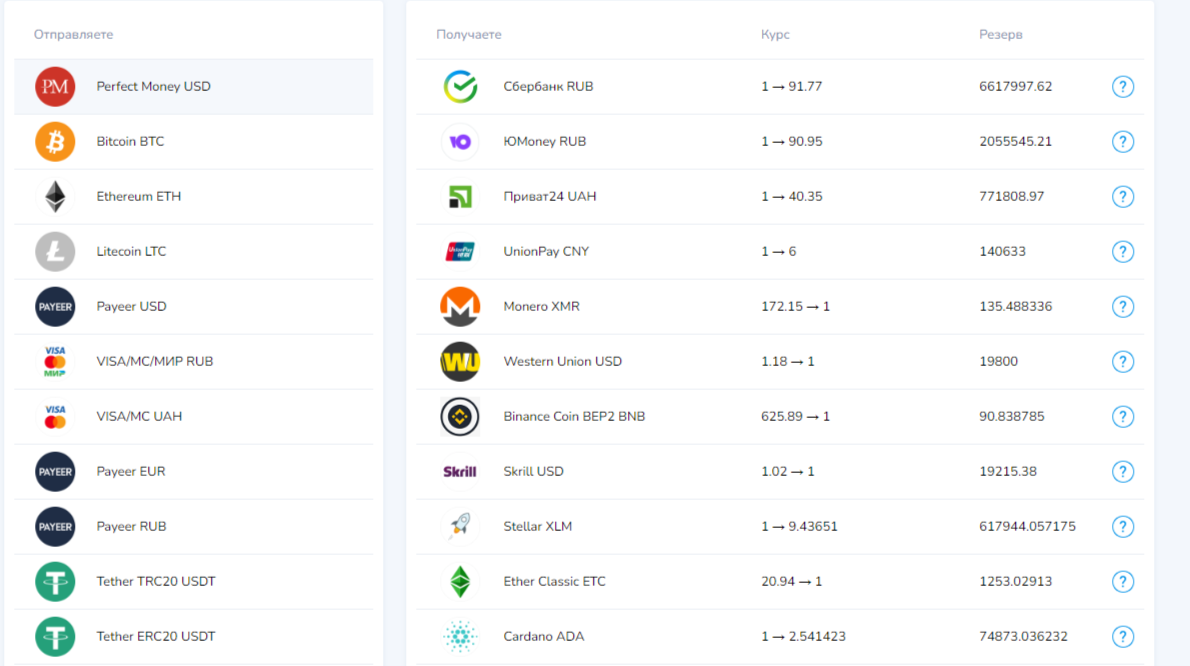Open help icon for Monero XMR
The height and width of the screenshot is (666, 1190).
click(x=1122, y=306)
